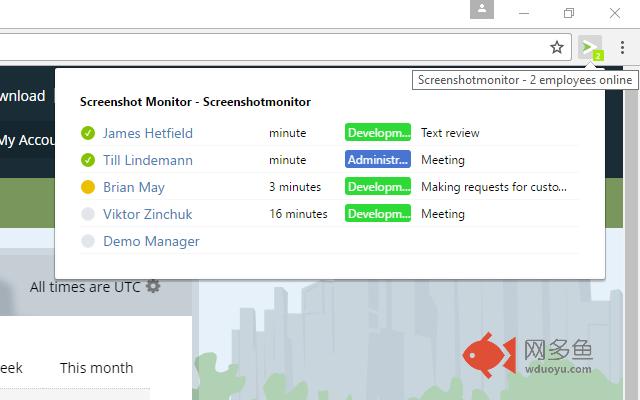The image size is (640, 400).
Task: Close the browser window
Action: tap(615, 13)
